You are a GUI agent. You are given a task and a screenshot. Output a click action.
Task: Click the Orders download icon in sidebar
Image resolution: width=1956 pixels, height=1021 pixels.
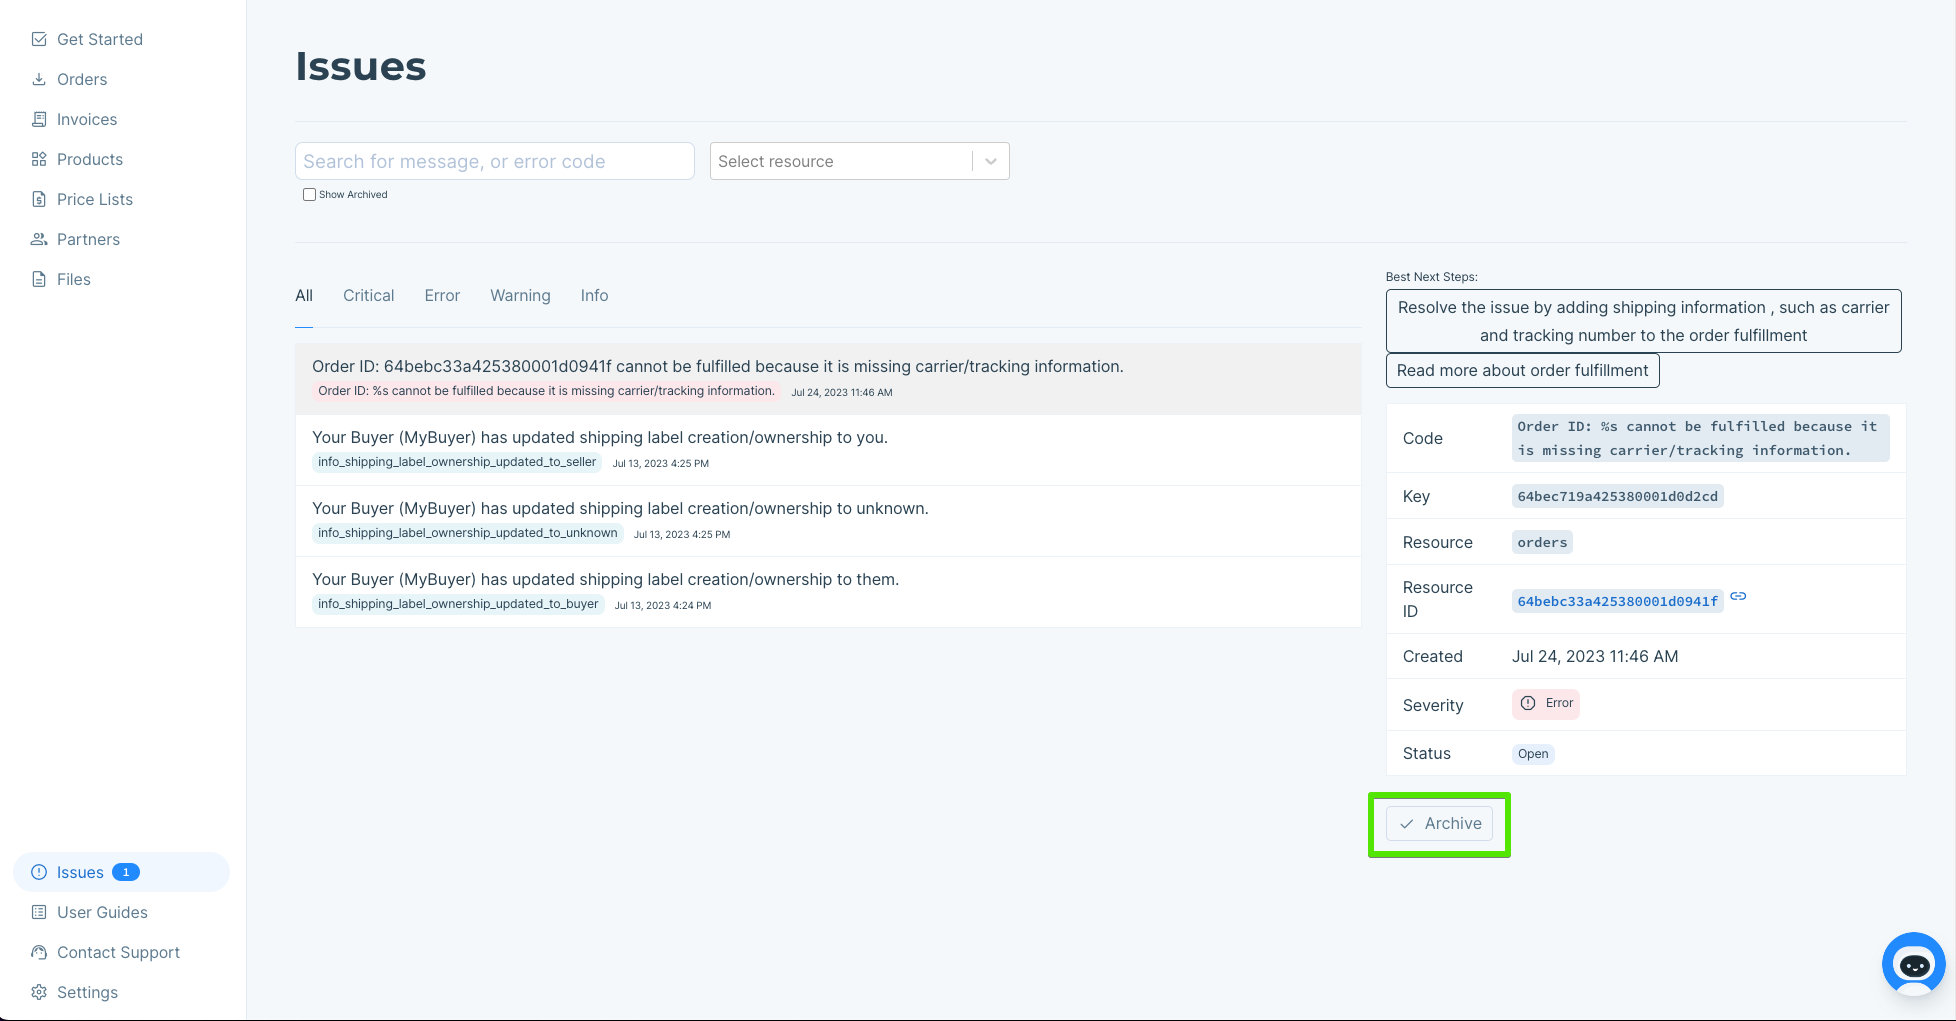click(39, 79)
